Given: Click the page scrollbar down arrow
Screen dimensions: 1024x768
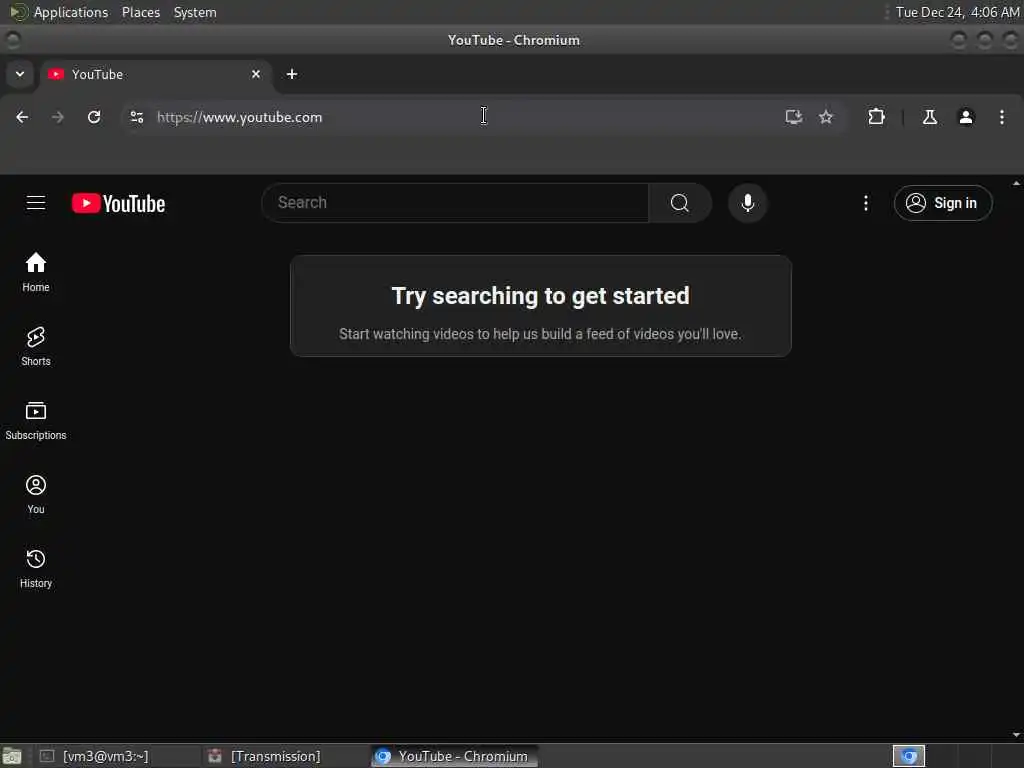Looking at the screenshot, I should coord(1016,735).
